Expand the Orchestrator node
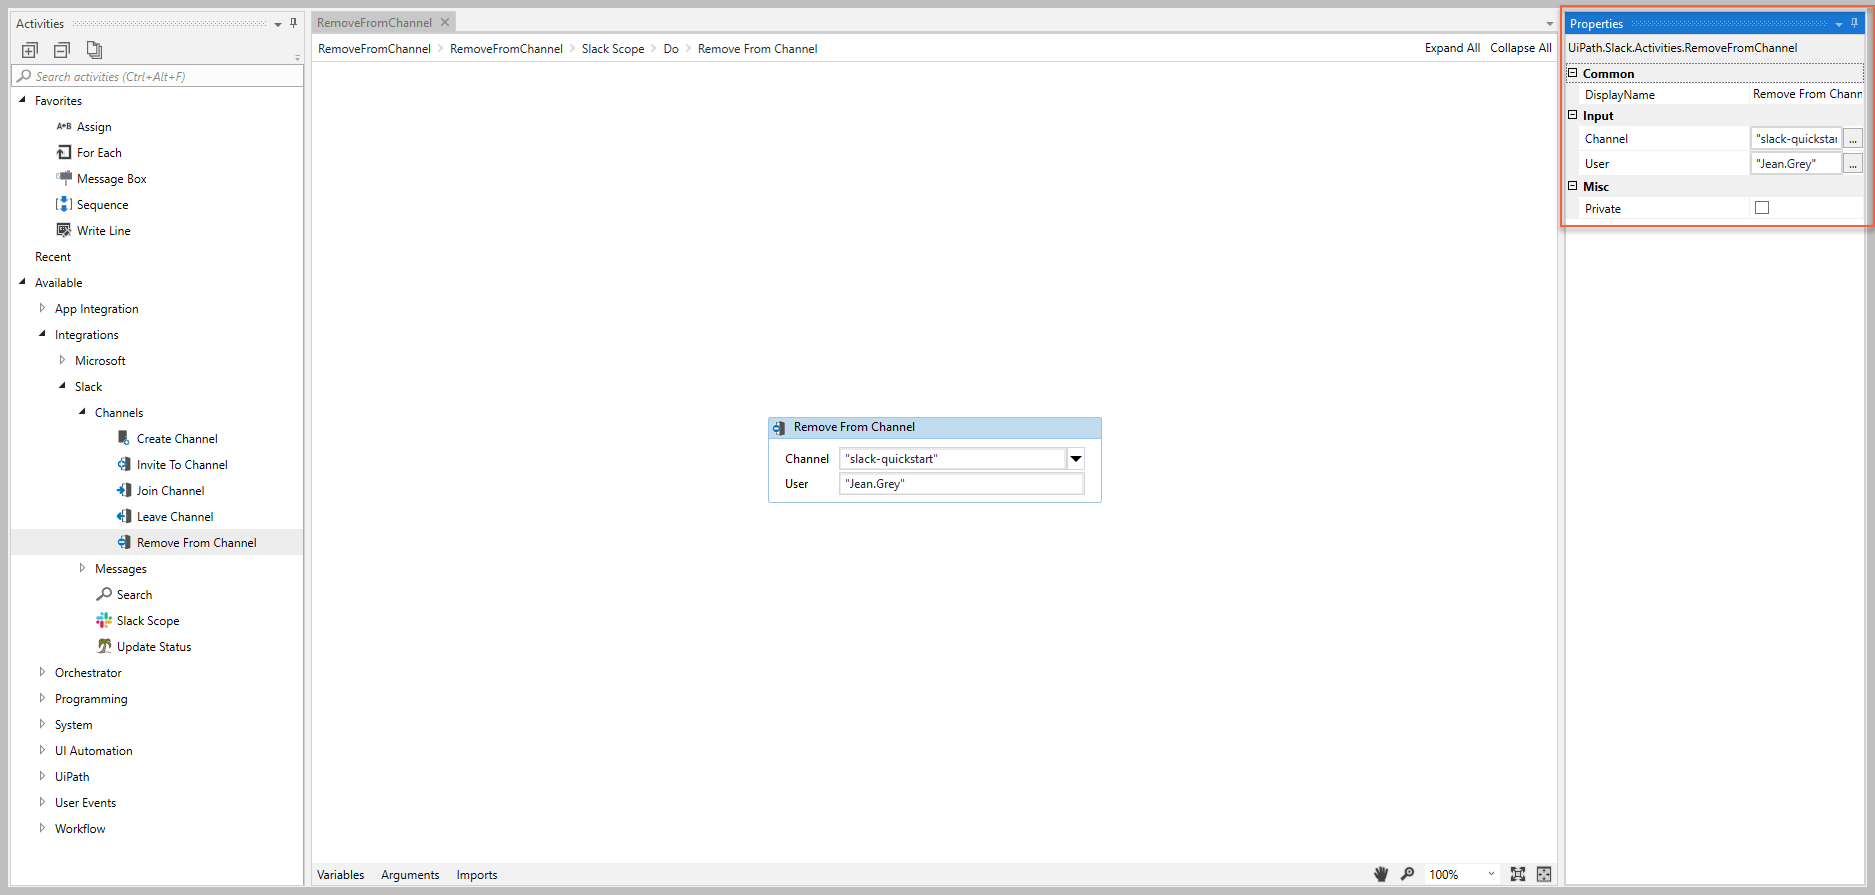Image resolution: width=1875 pixels, height=895 pixels. point(42,672)
